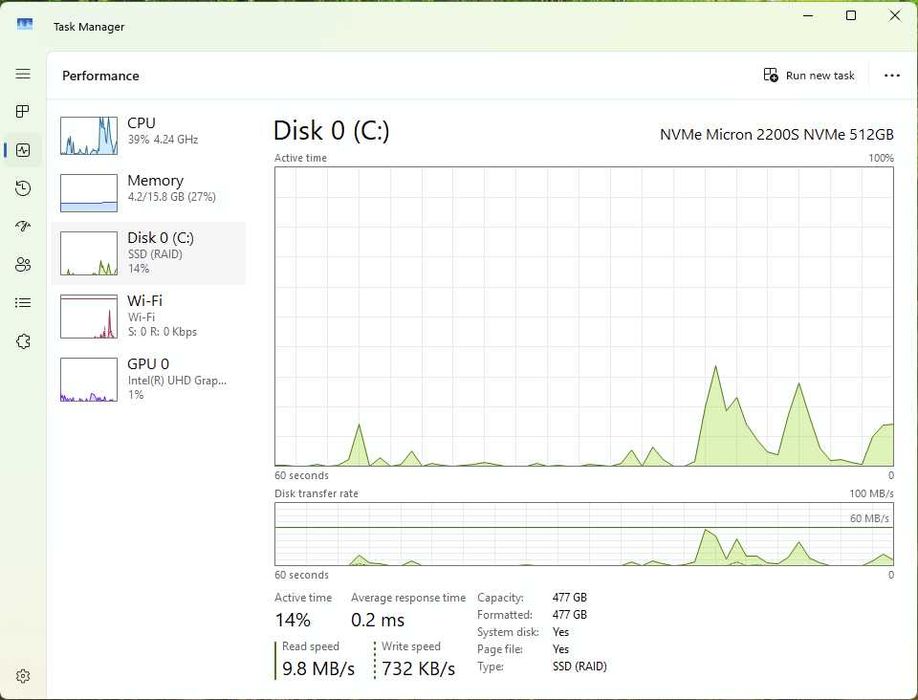Click the '732 KB/s' write speed value

tap(418, 668)
